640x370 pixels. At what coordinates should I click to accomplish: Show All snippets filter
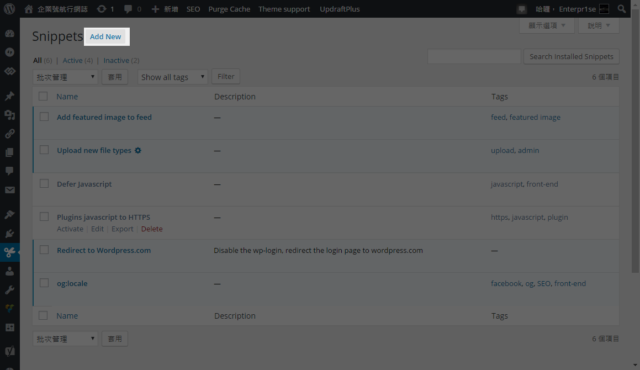pos(37,60)
